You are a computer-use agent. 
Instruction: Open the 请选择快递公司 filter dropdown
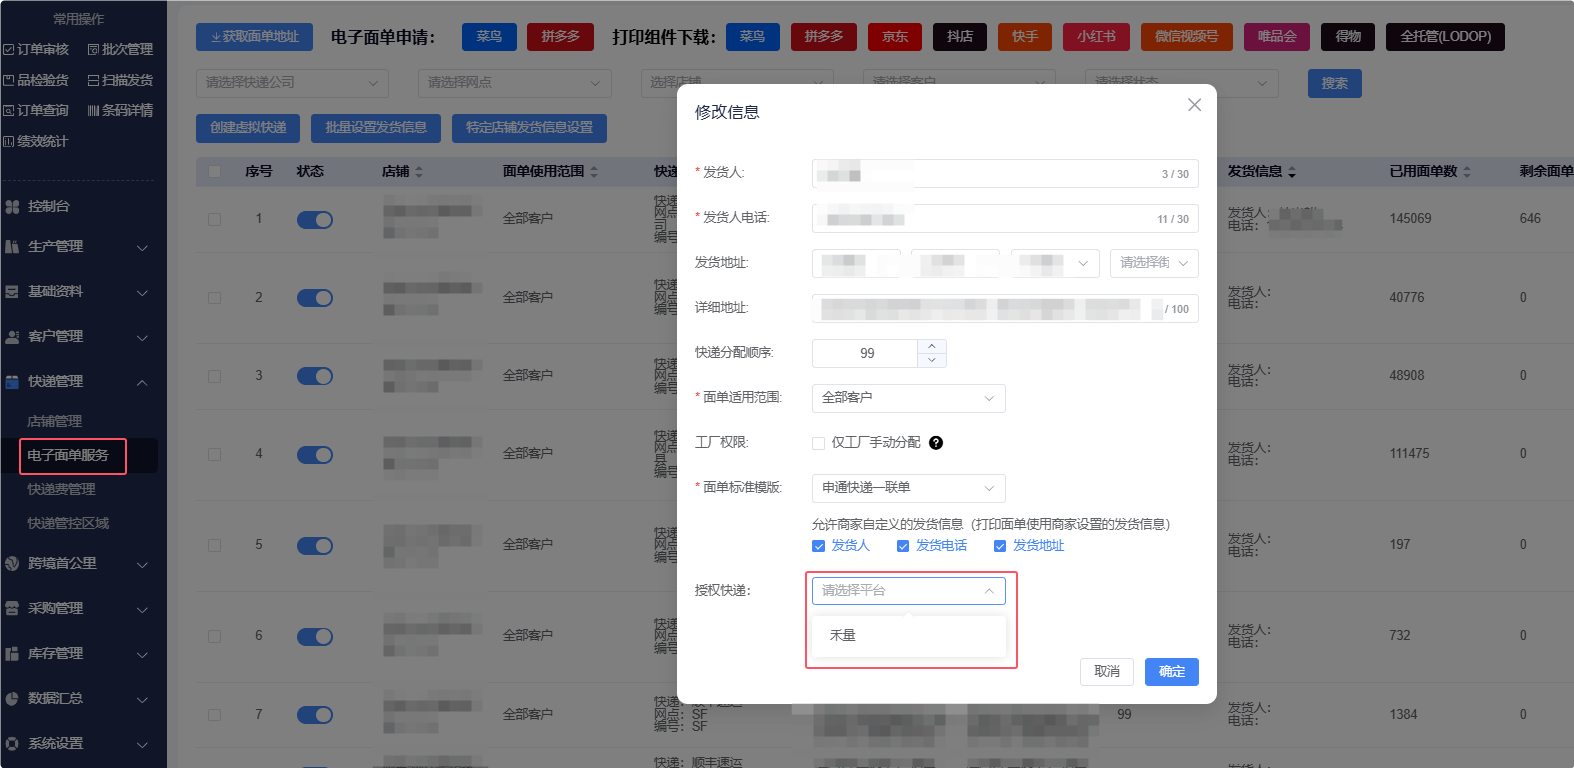(x=293, y=83)
